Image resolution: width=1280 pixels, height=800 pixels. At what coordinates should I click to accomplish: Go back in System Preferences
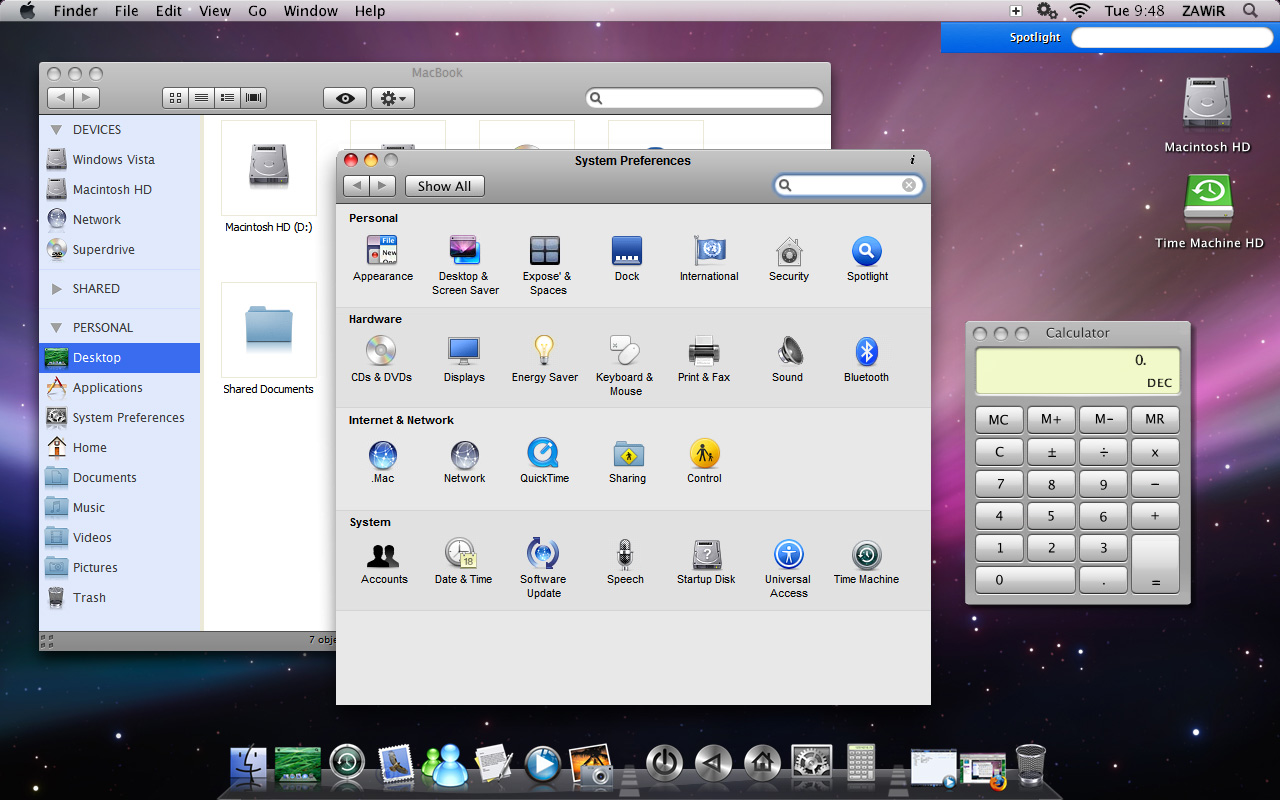point(356,186)
